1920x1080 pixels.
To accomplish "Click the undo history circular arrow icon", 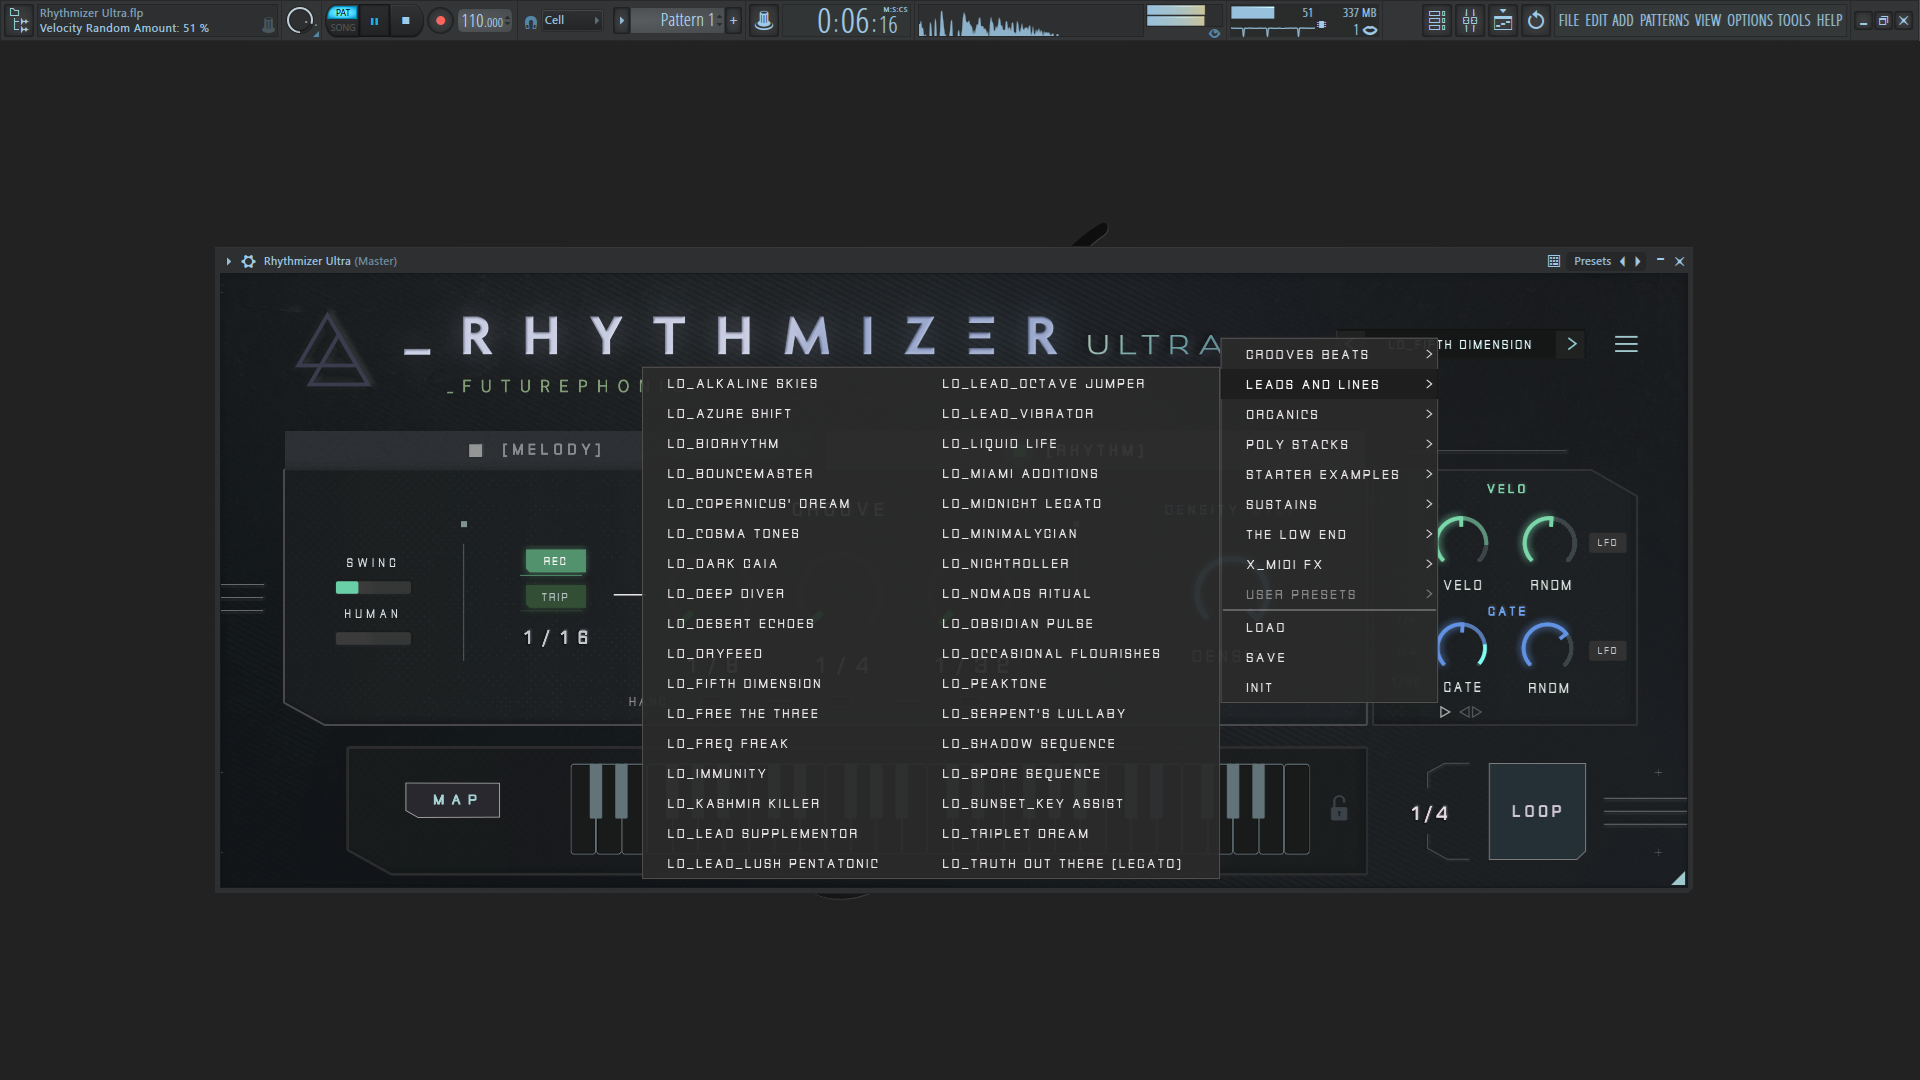I will pos(1536,21).
